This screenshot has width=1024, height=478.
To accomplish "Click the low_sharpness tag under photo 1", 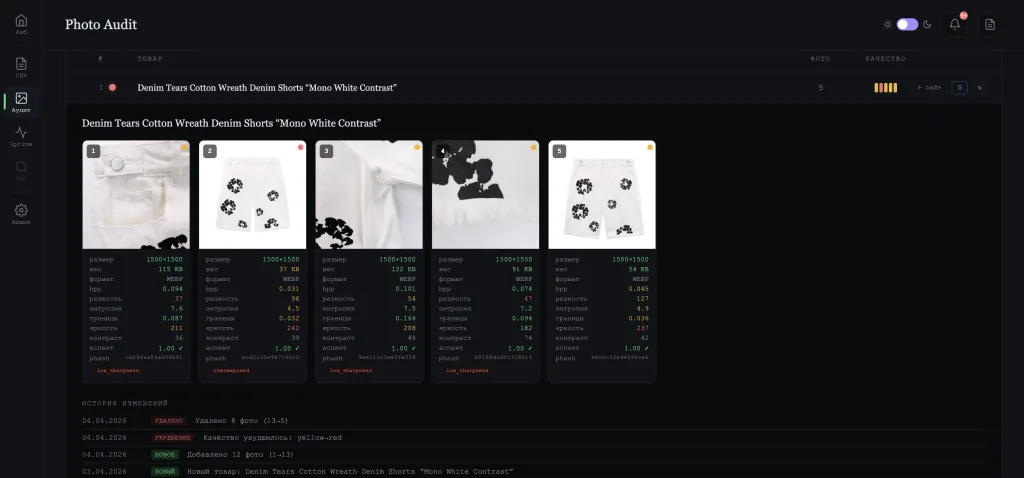I will coord(118,370).
